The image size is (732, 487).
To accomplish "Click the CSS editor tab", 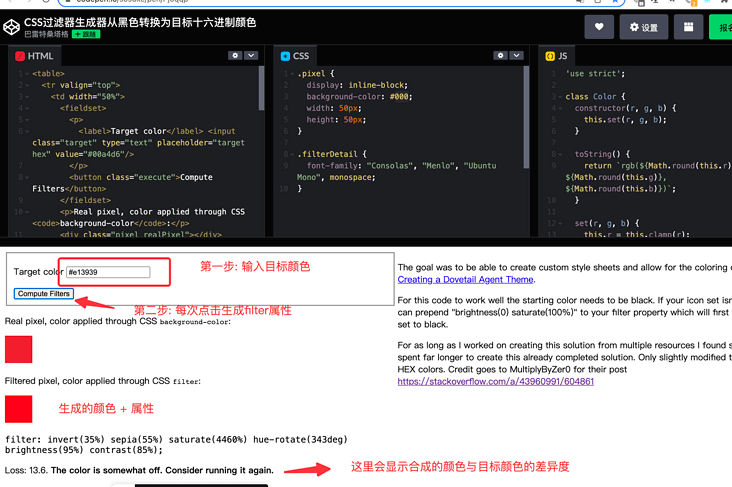I will click(x=295, y=56).
